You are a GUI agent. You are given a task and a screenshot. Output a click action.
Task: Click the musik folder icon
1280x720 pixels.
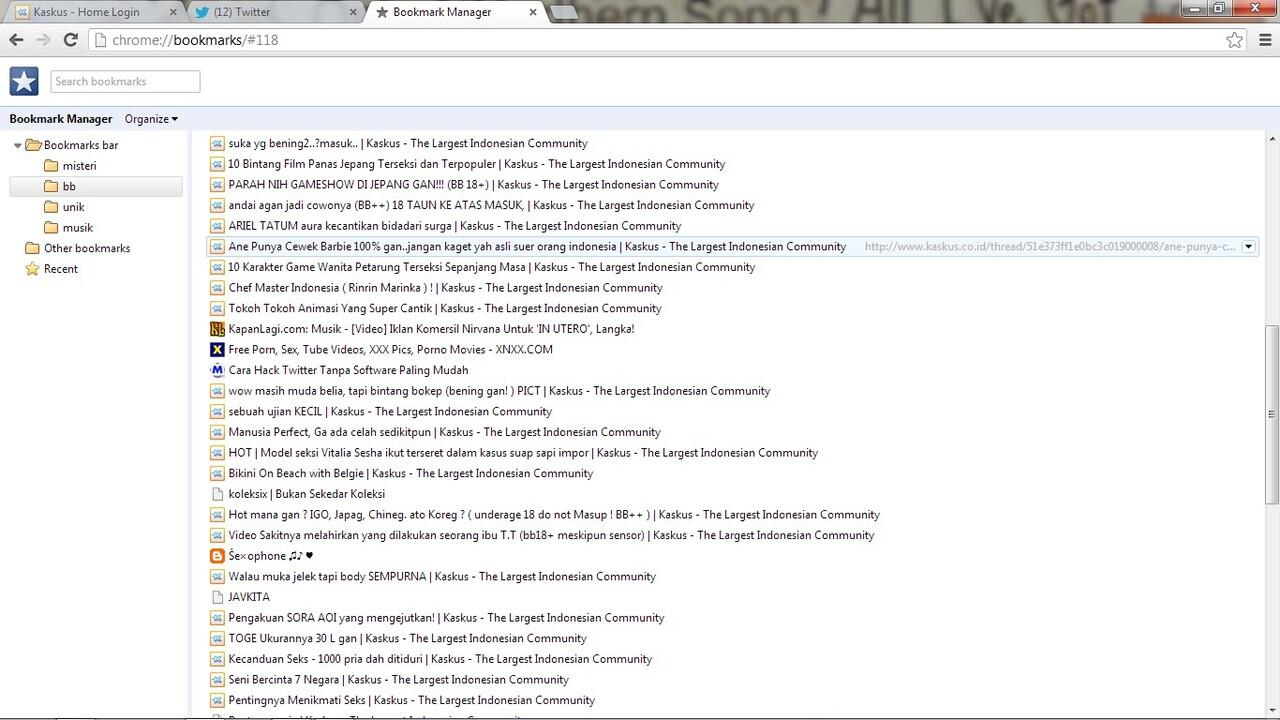pos(51,228)
